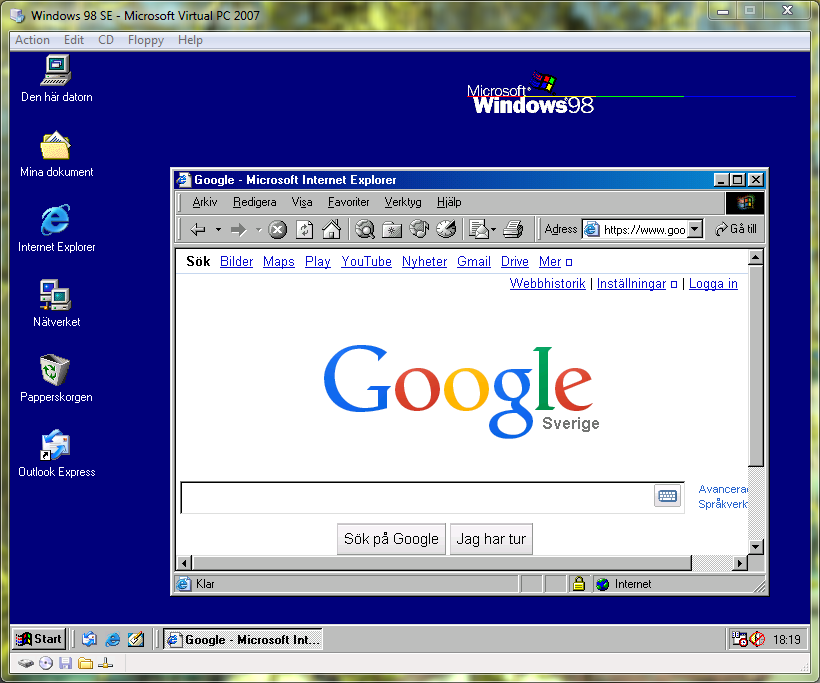Open the YouTube link
Screen dimensions: 820x683
coord(366,261)
